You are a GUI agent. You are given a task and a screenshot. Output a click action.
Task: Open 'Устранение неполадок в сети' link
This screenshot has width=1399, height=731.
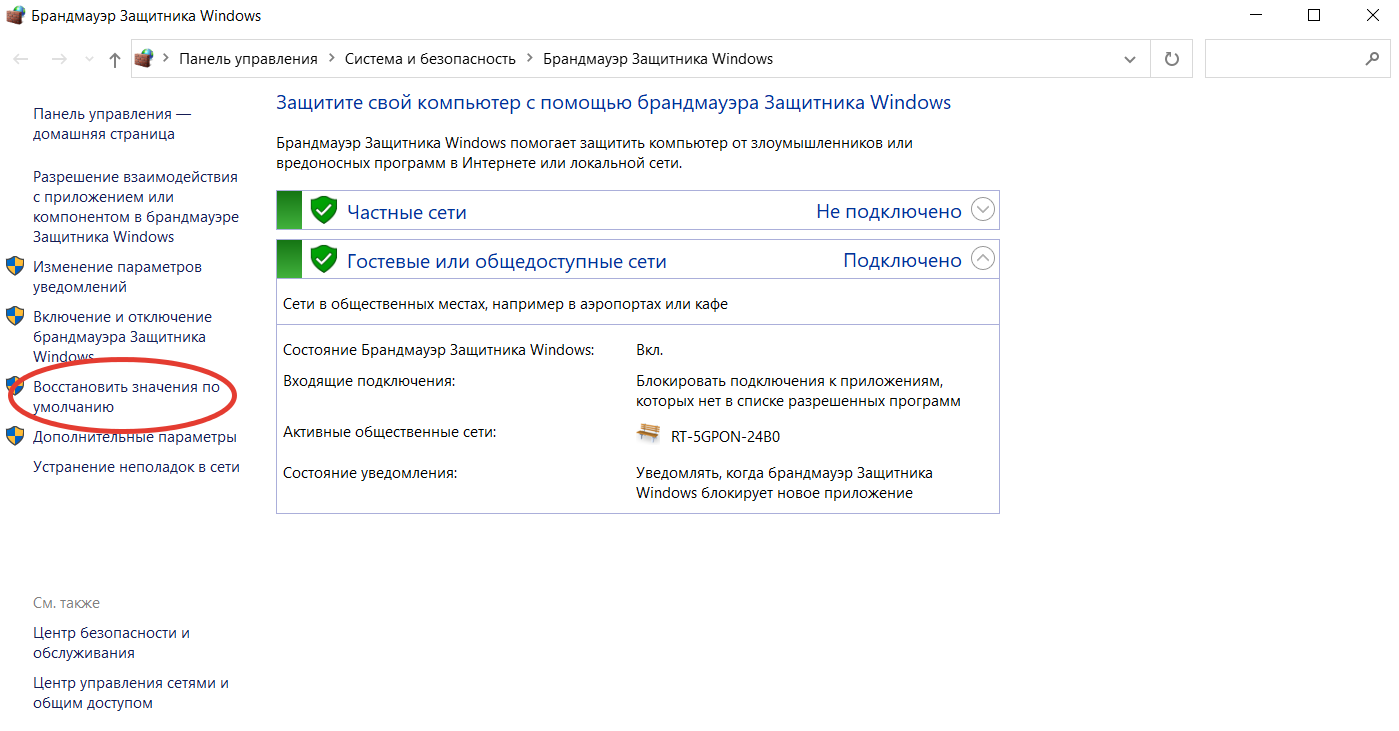(x=136, y=467)
